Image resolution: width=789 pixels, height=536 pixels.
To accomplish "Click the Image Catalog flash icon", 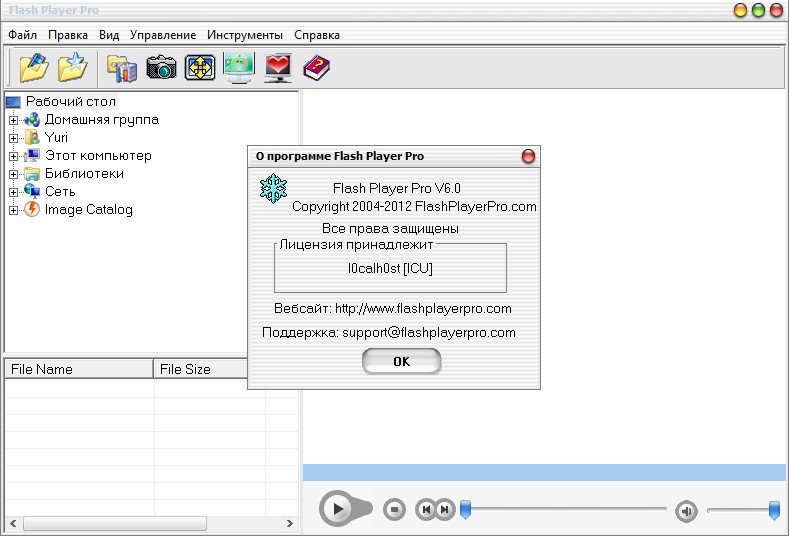I will point(32,209).
